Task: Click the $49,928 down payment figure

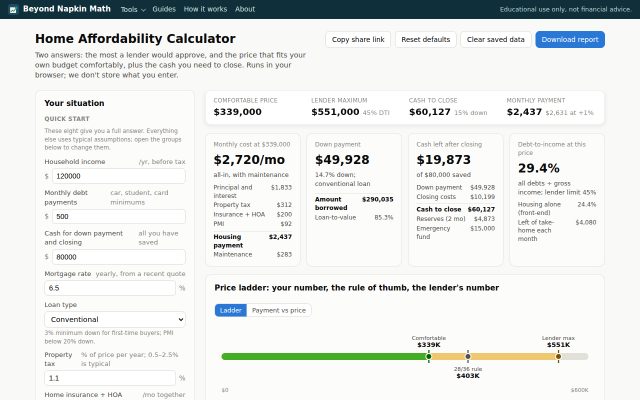Action: pos(342,160)
